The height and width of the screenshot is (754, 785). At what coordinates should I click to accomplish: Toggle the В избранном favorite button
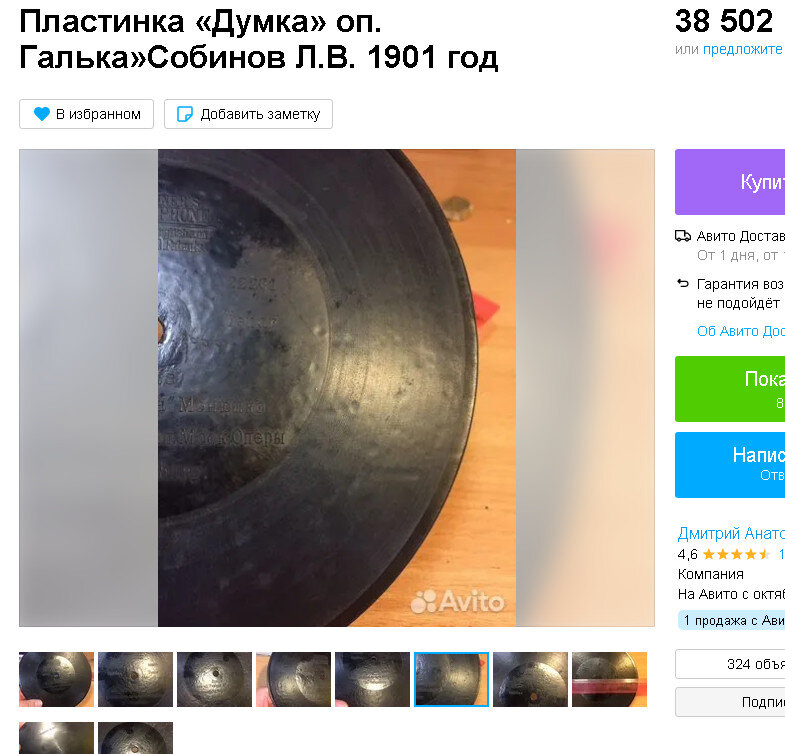(x=87, y=114)
